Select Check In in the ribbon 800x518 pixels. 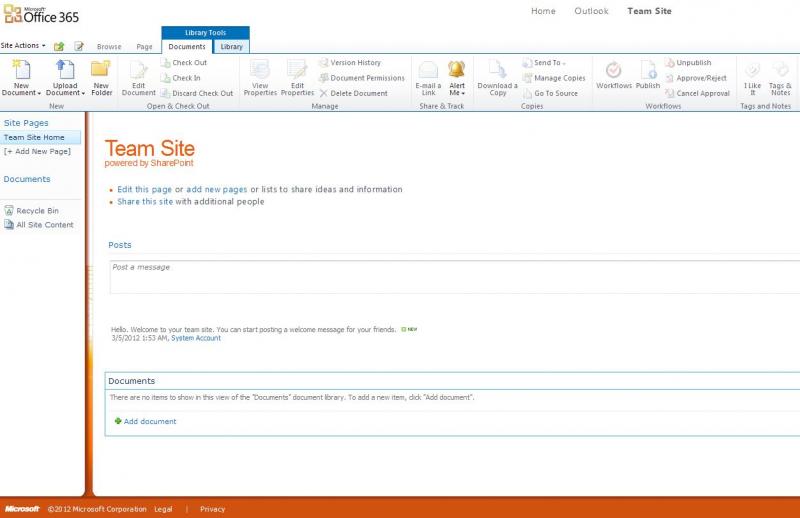click(x=181, y=78)
